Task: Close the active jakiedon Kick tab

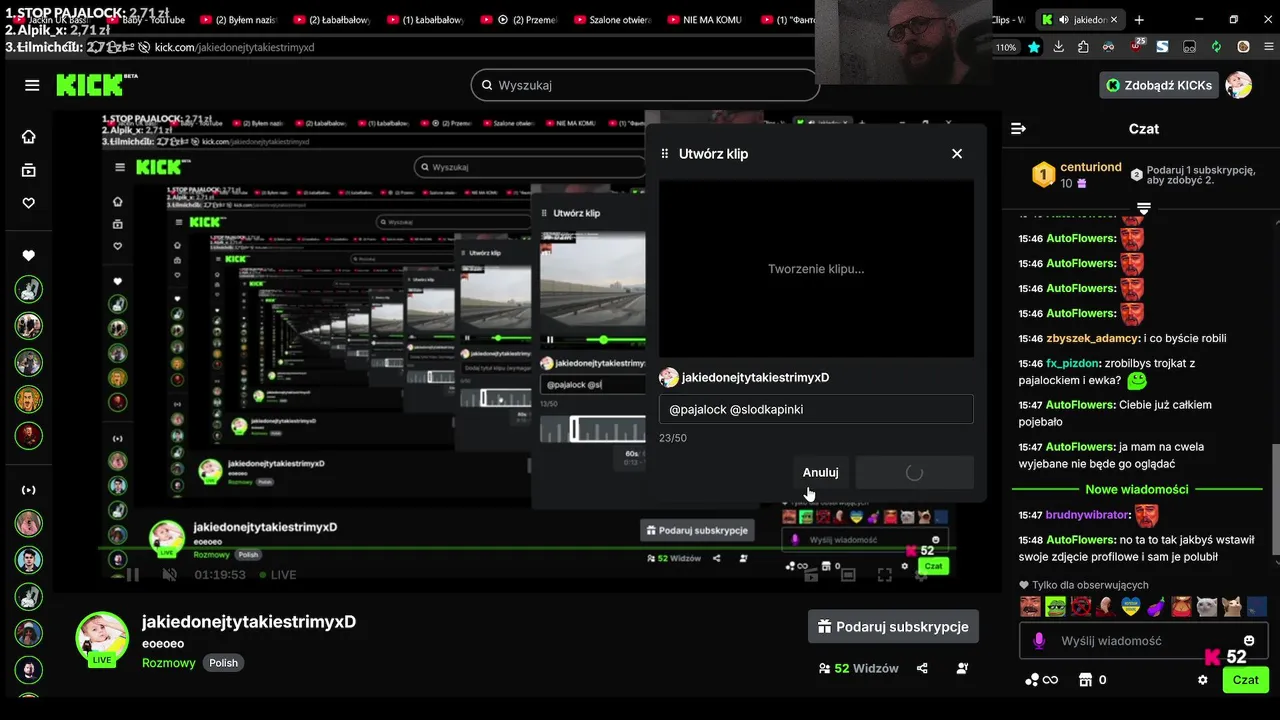Action: tap(1114, 20)
